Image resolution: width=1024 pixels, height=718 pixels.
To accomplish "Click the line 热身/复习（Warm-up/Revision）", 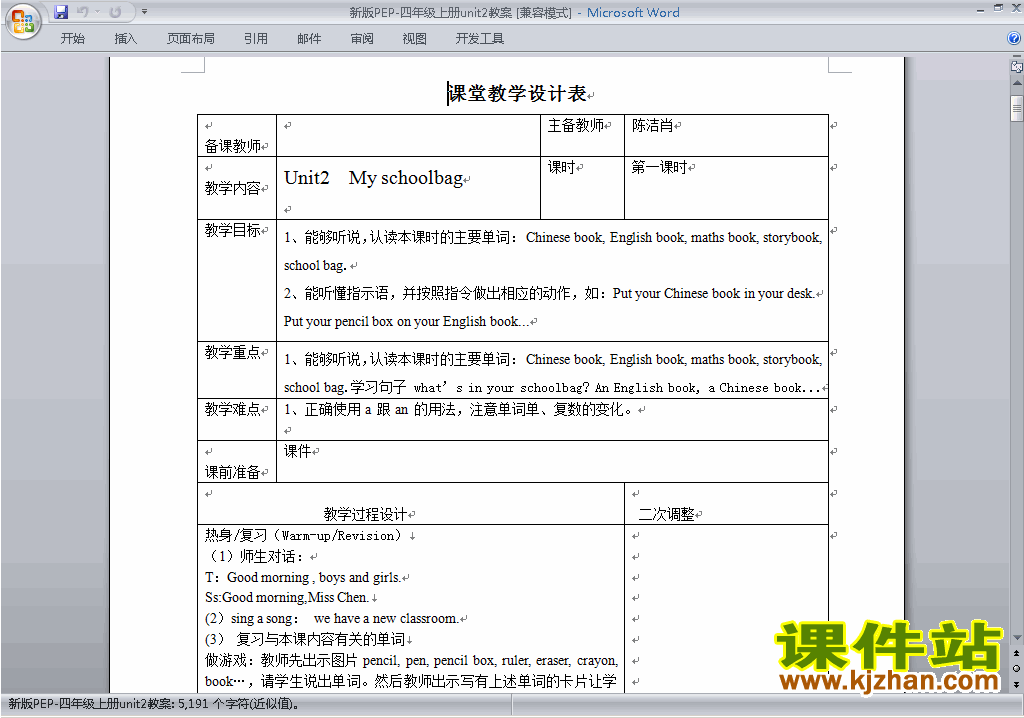I will pos(306,535).
